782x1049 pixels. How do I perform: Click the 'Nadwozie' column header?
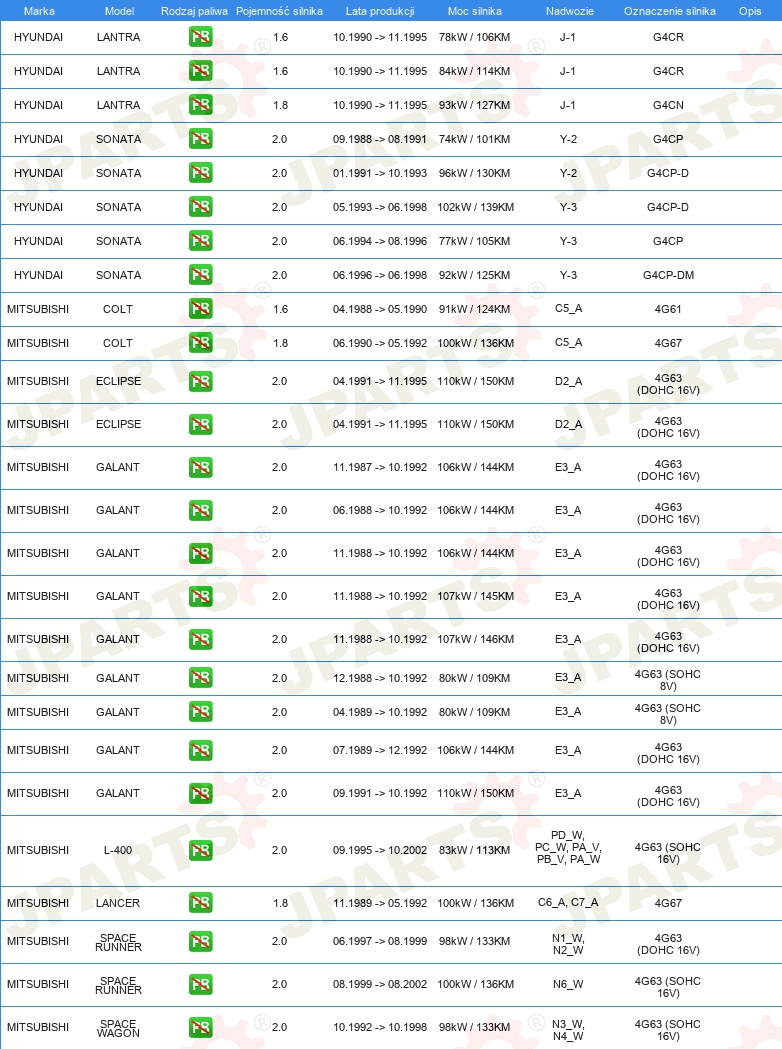click(x=569, y=11)
